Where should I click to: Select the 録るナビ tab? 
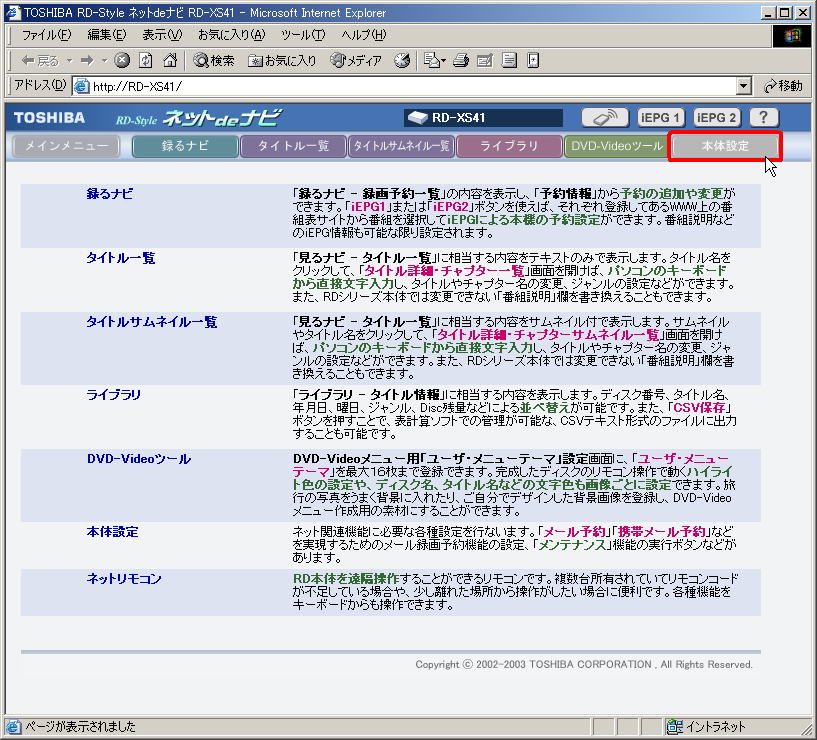[x=185, y=146]
